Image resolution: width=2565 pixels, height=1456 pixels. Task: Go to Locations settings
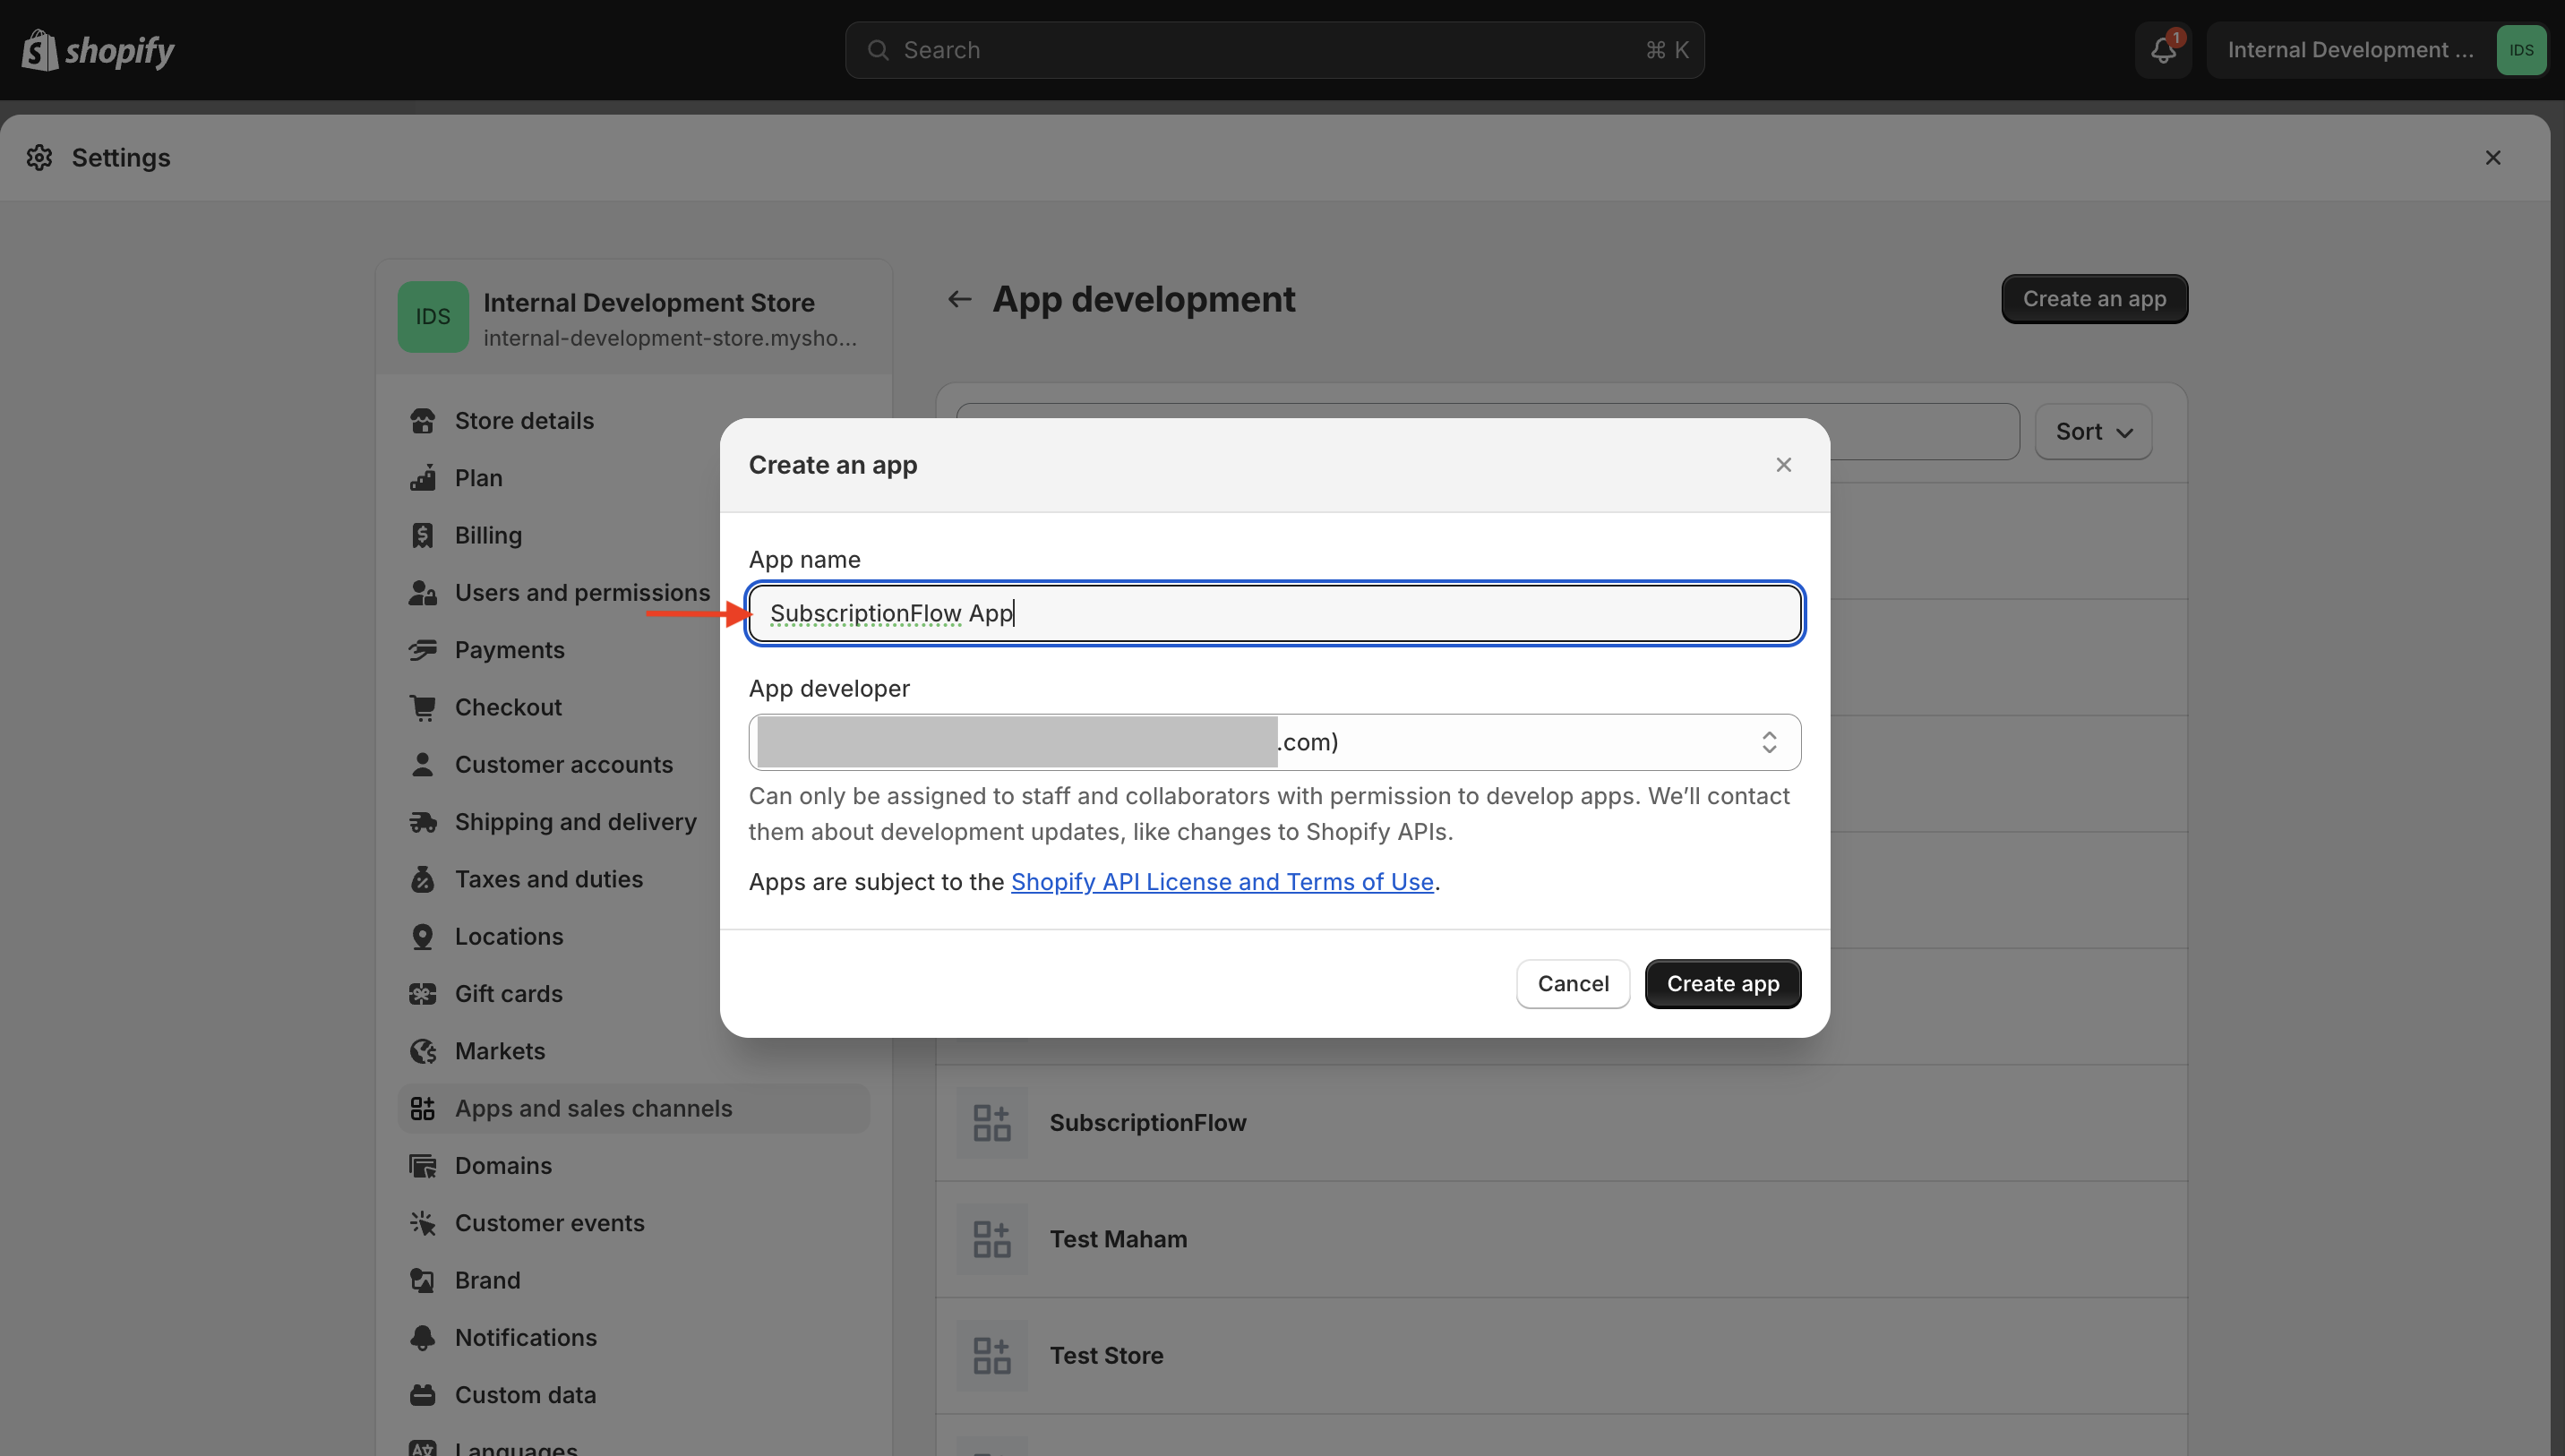[x=633, y=937]
